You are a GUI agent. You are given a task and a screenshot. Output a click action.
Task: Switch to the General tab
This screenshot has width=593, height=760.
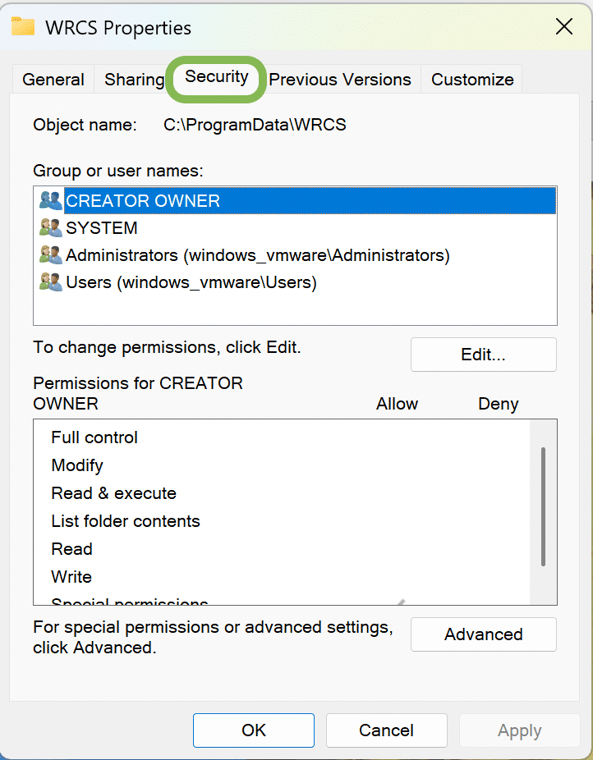pos(53,79)
